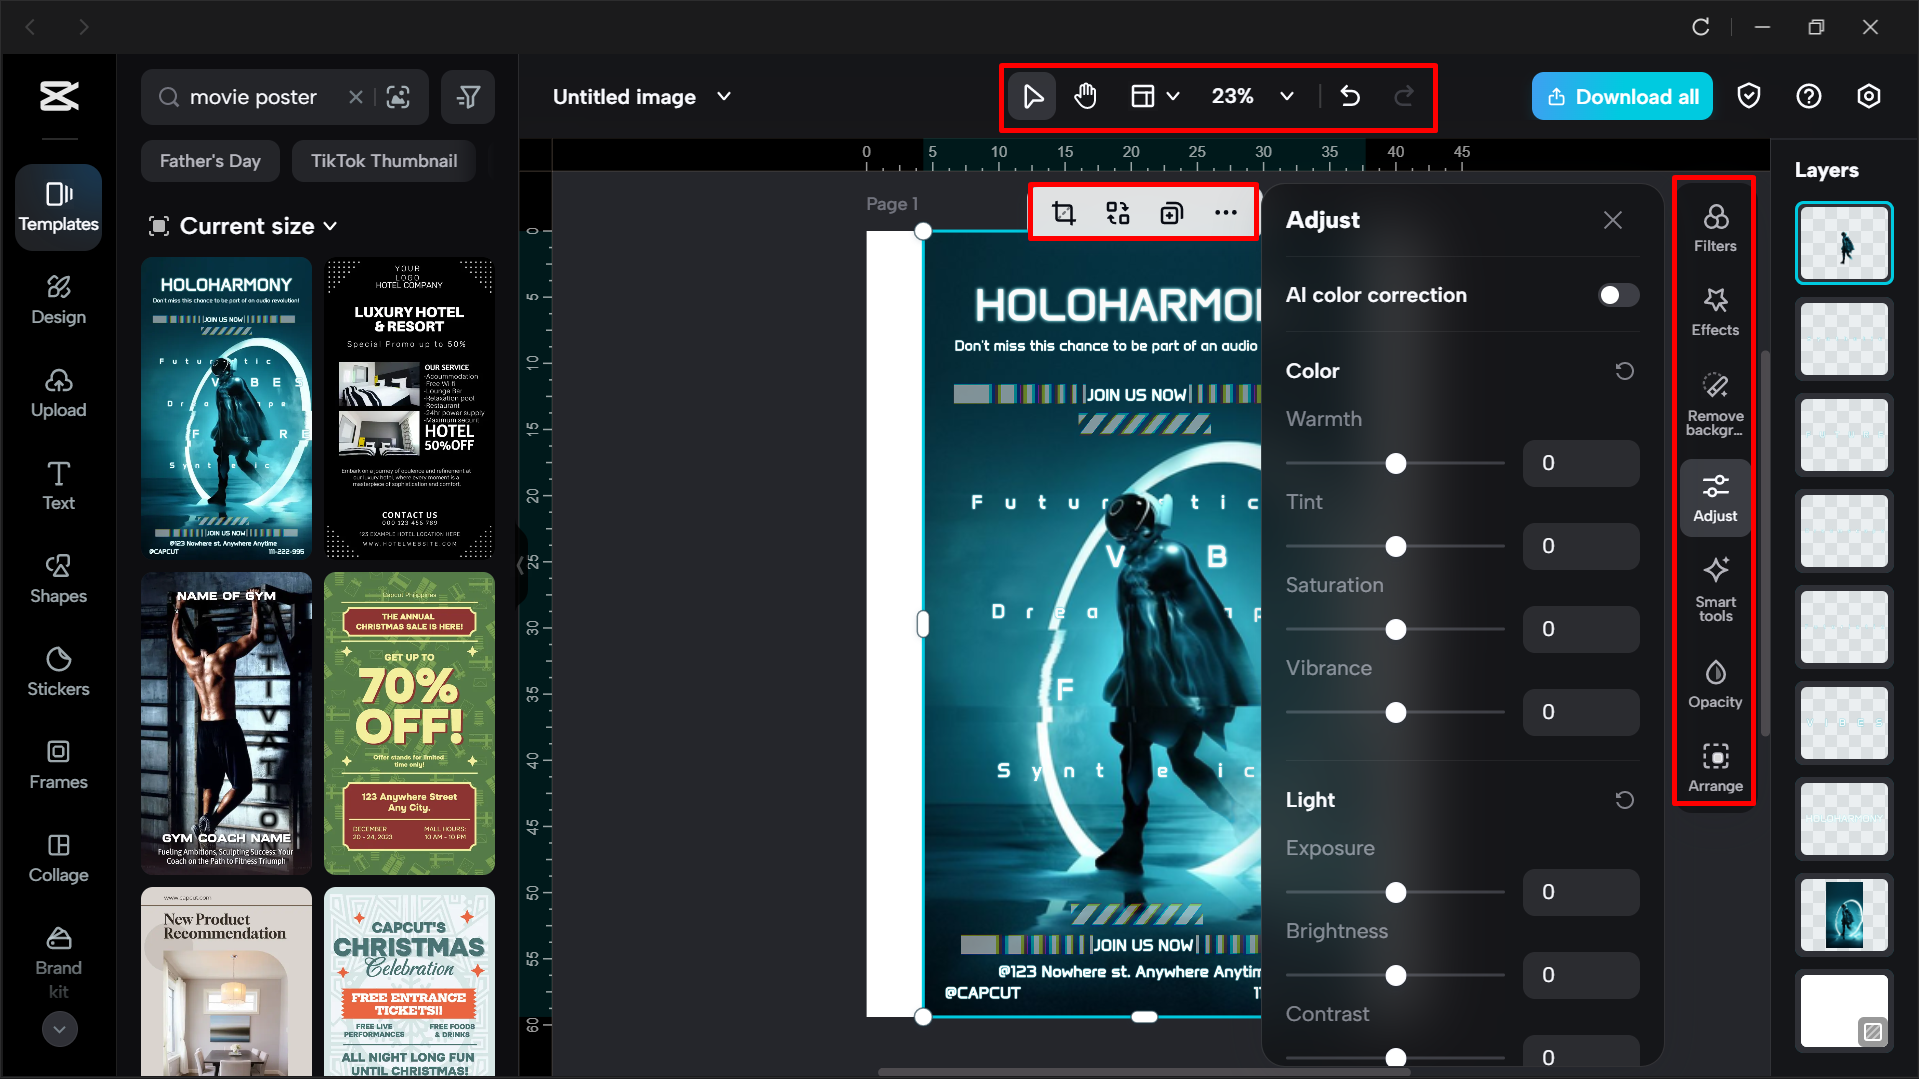The width and height of the screenshot is (1919, 1079).
Task: Select the Hand tool for panning
Action: pyautogui.click(x=1085, y=96)
